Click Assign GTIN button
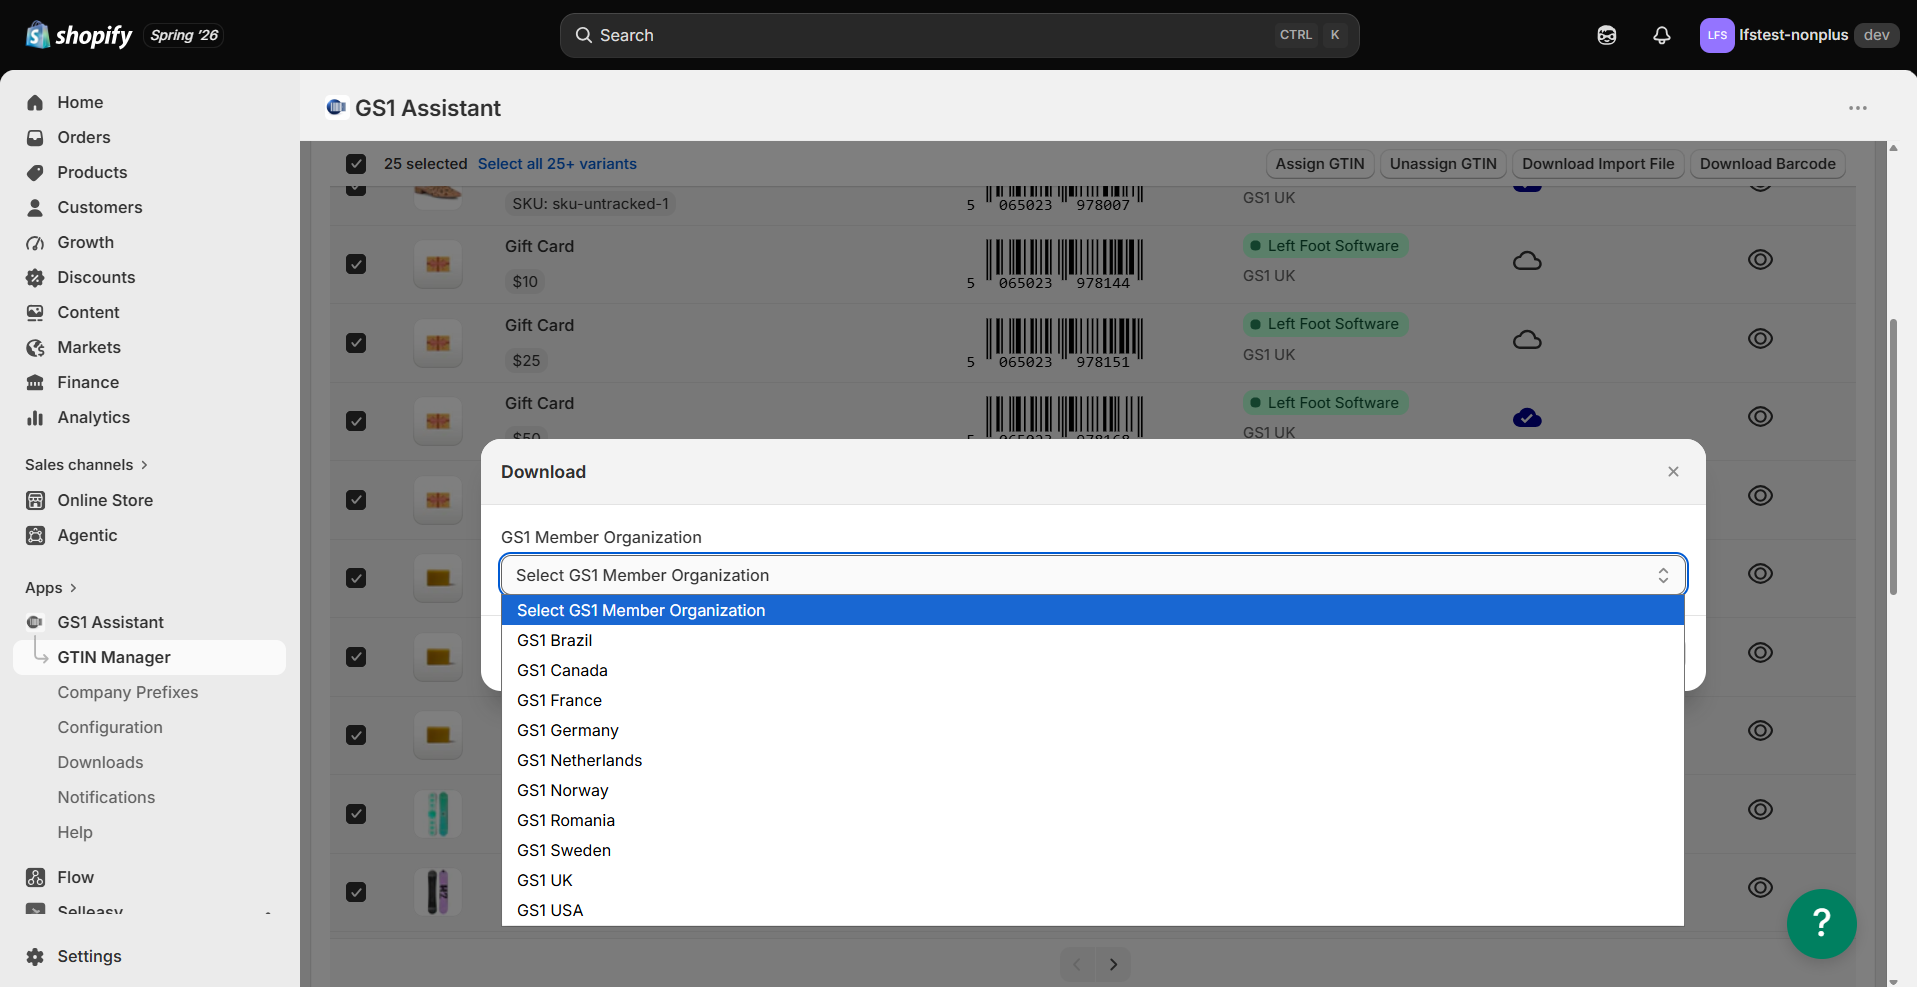This screenshot has height=987, width=1917. tap(1320, 164)
